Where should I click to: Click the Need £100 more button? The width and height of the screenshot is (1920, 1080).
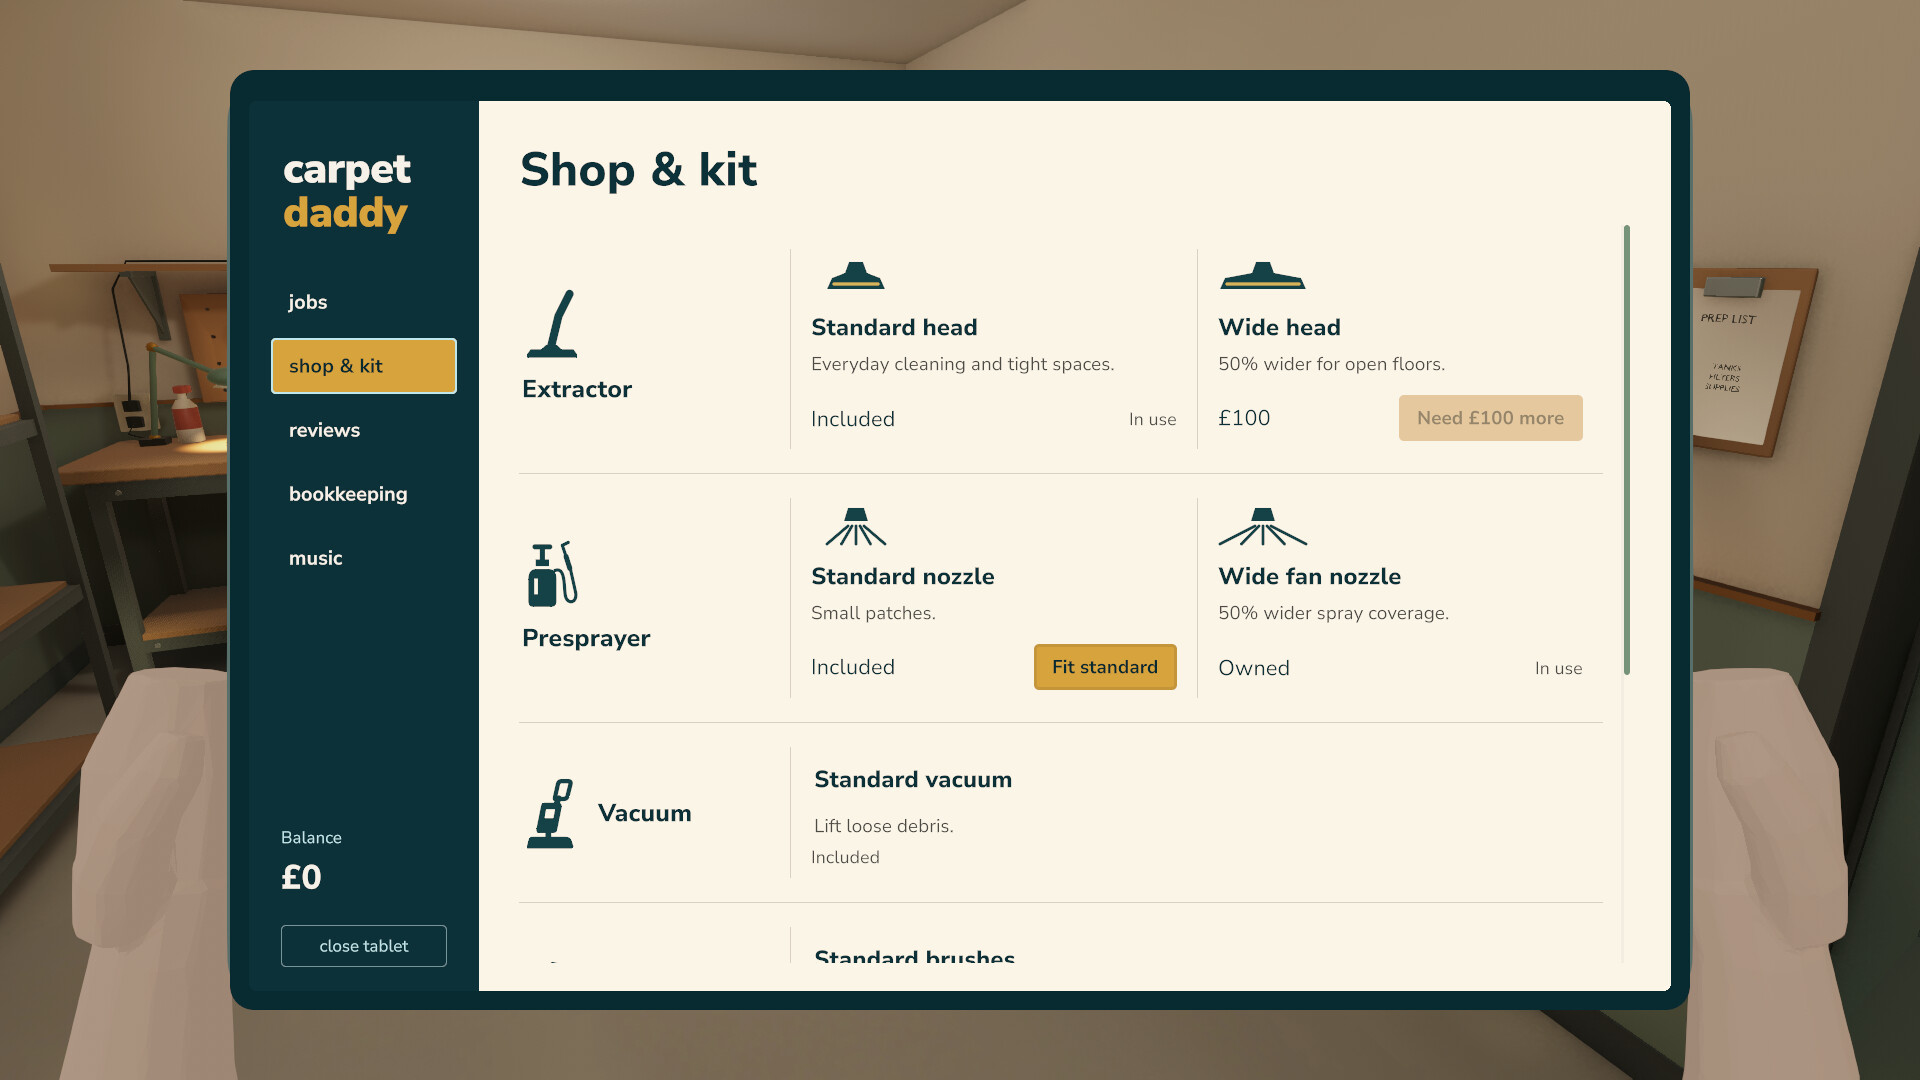pyautogui.click(x=1490, y=418)
